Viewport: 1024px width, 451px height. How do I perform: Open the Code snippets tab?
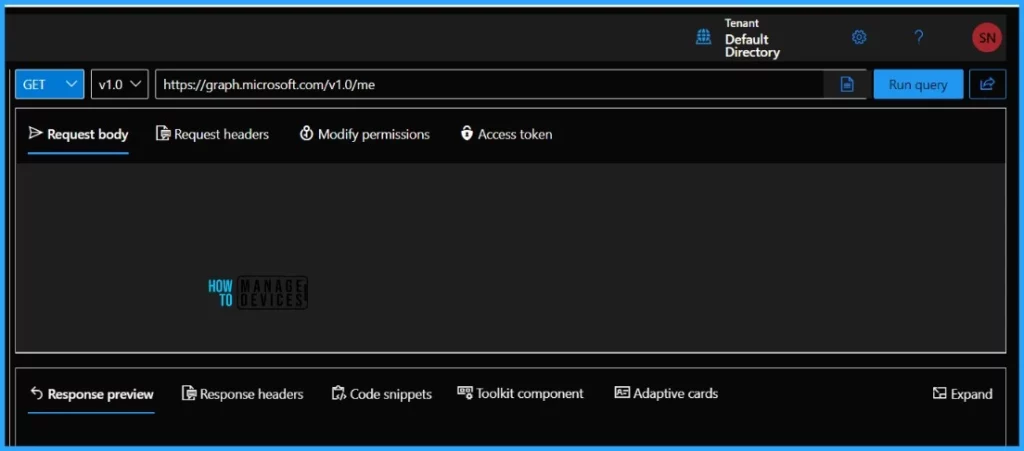[381, 394]
